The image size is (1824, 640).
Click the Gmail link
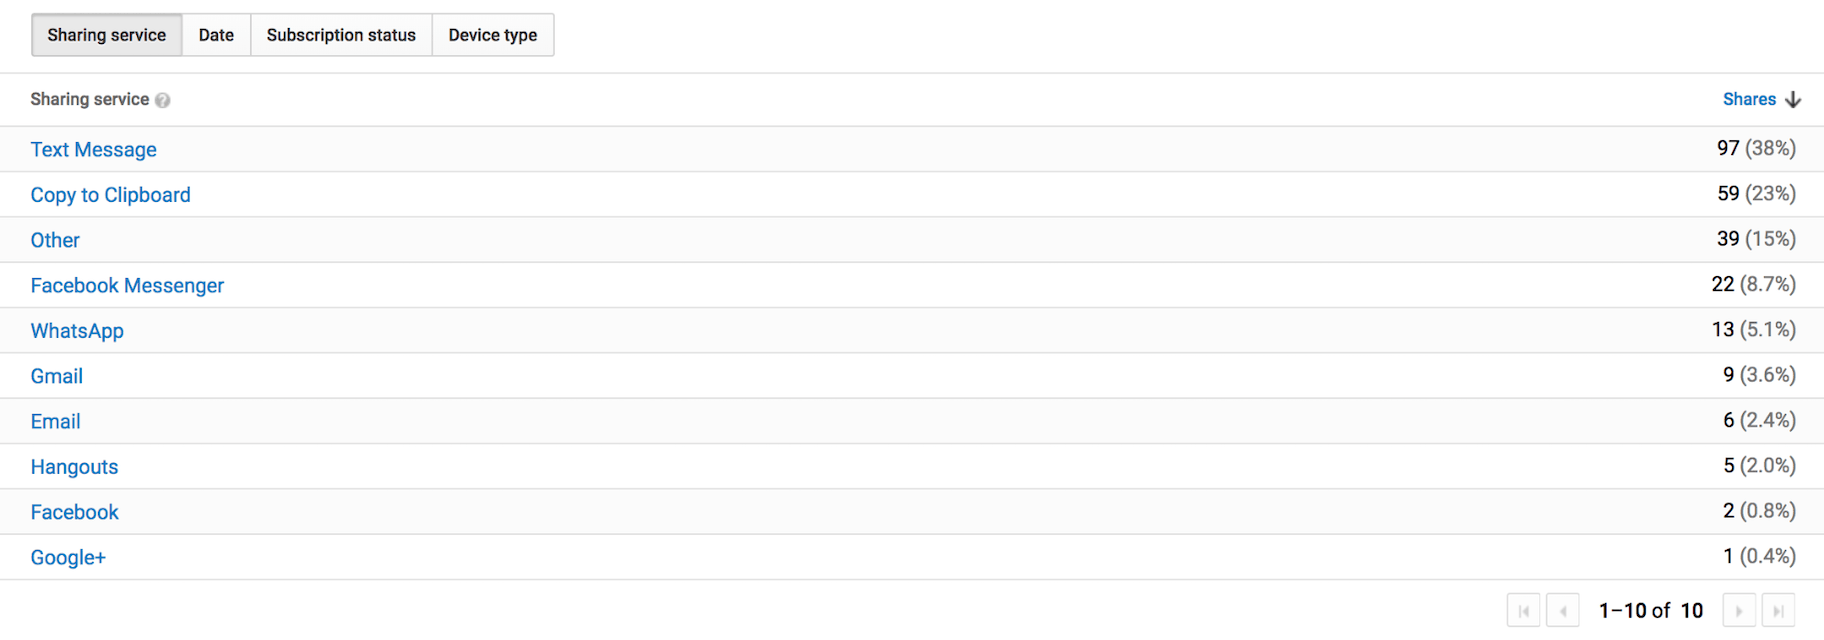tap(57, 376)
